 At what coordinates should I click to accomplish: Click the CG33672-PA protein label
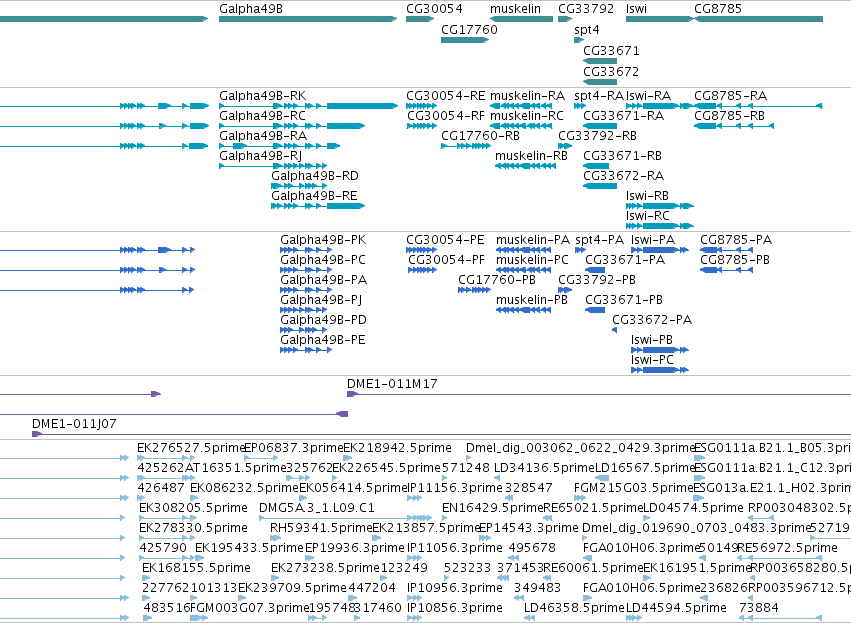pyautogui.click(x=652, y=320)
